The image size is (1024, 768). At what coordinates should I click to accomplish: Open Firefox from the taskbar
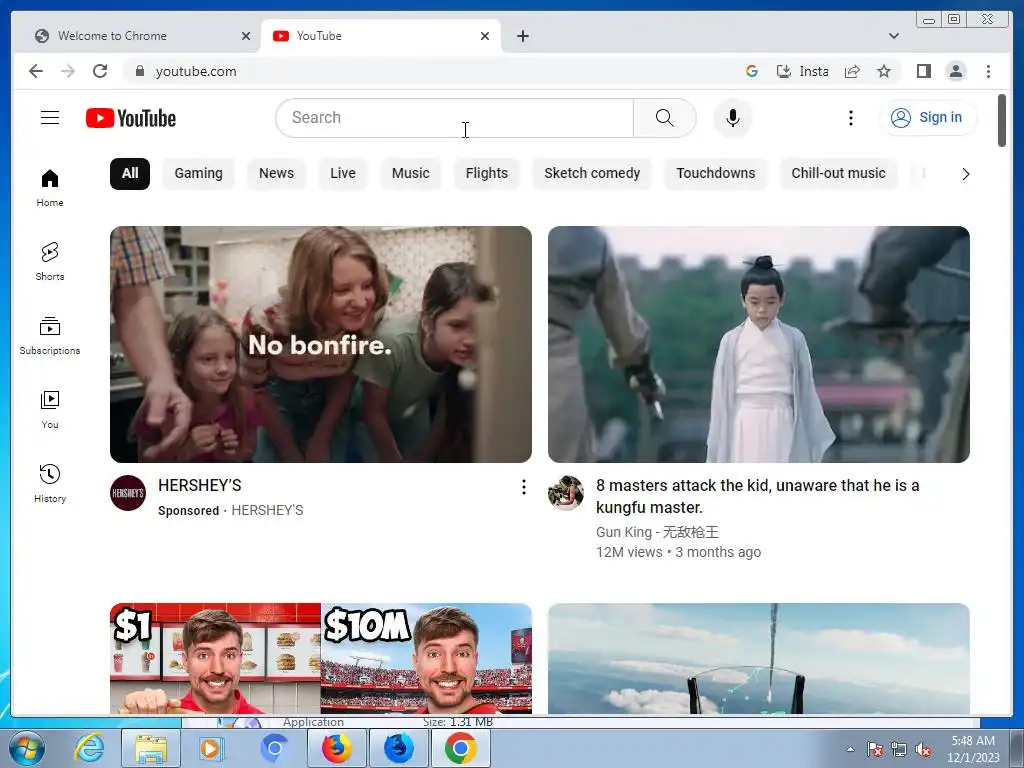click(x=336, y=748)
